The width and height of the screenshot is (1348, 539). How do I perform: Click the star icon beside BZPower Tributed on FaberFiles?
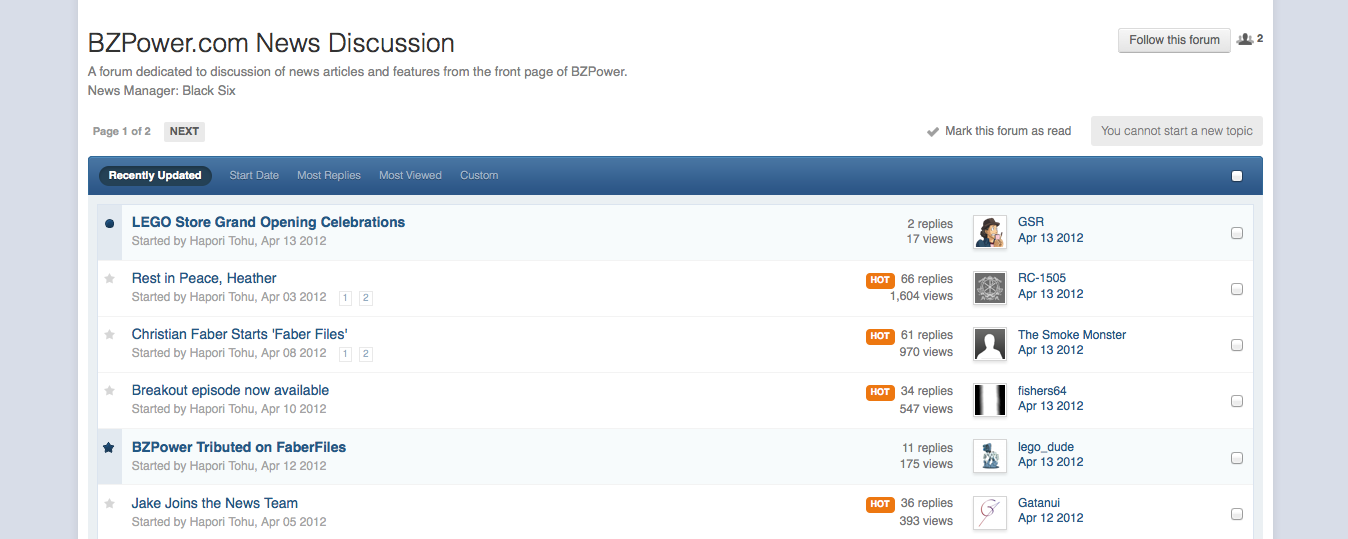110,448
